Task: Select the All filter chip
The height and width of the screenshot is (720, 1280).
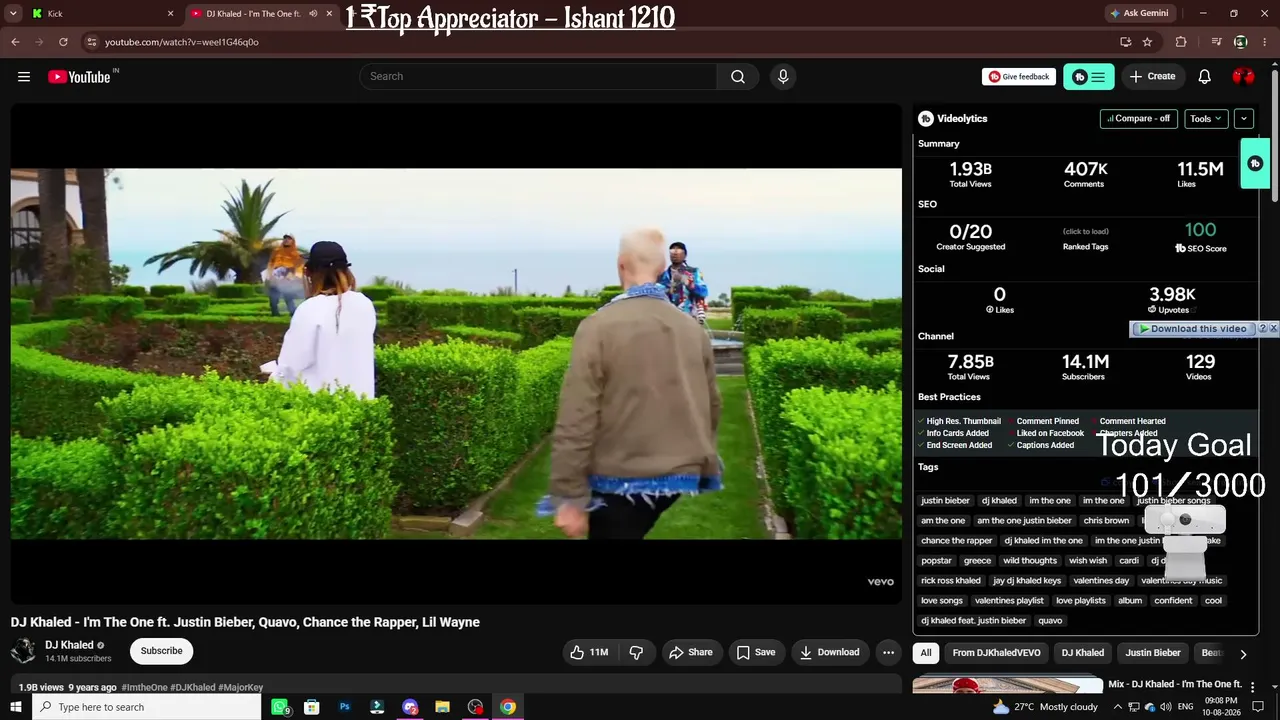Action: click(926, 653)
